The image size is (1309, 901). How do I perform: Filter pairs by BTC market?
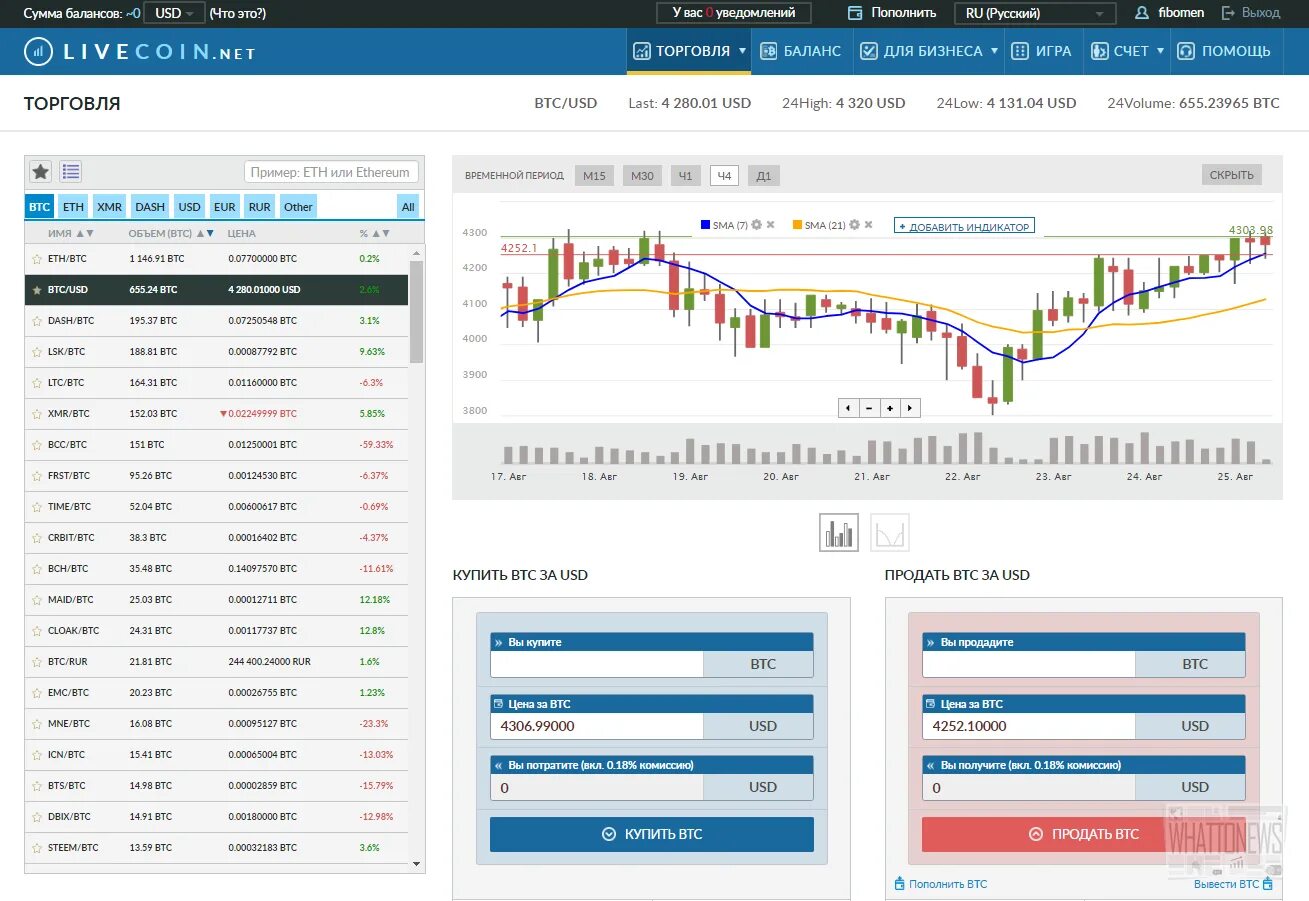pos(39,207)
